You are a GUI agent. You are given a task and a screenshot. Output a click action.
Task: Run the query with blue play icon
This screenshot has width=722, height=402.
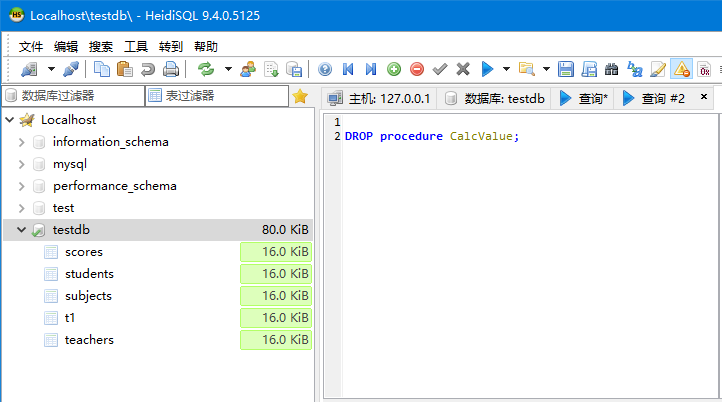pyautogui.click(x=487, y=70)
